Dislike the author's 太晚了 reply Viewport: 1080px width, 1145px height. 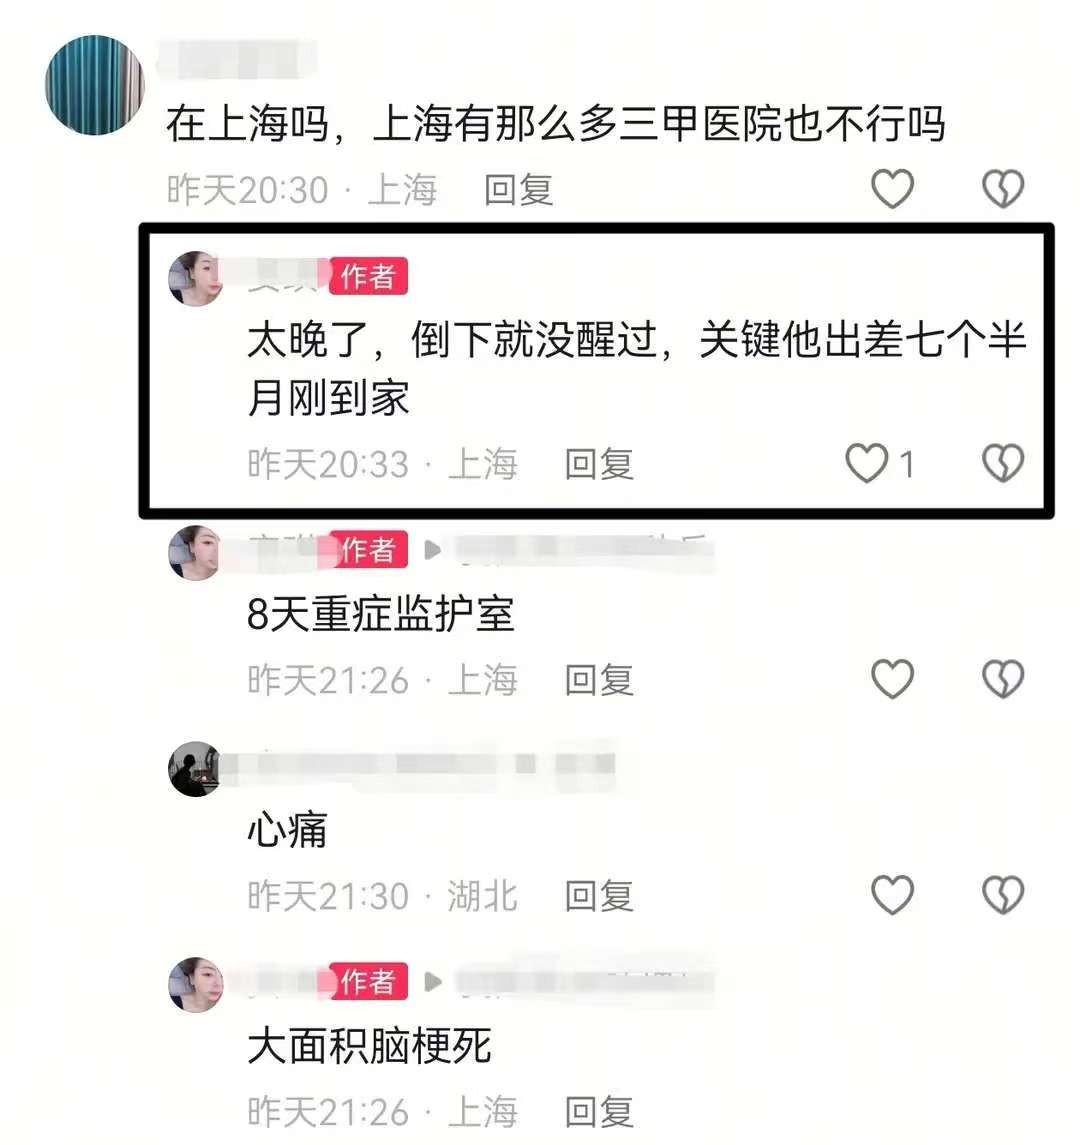coord(1003,463)
